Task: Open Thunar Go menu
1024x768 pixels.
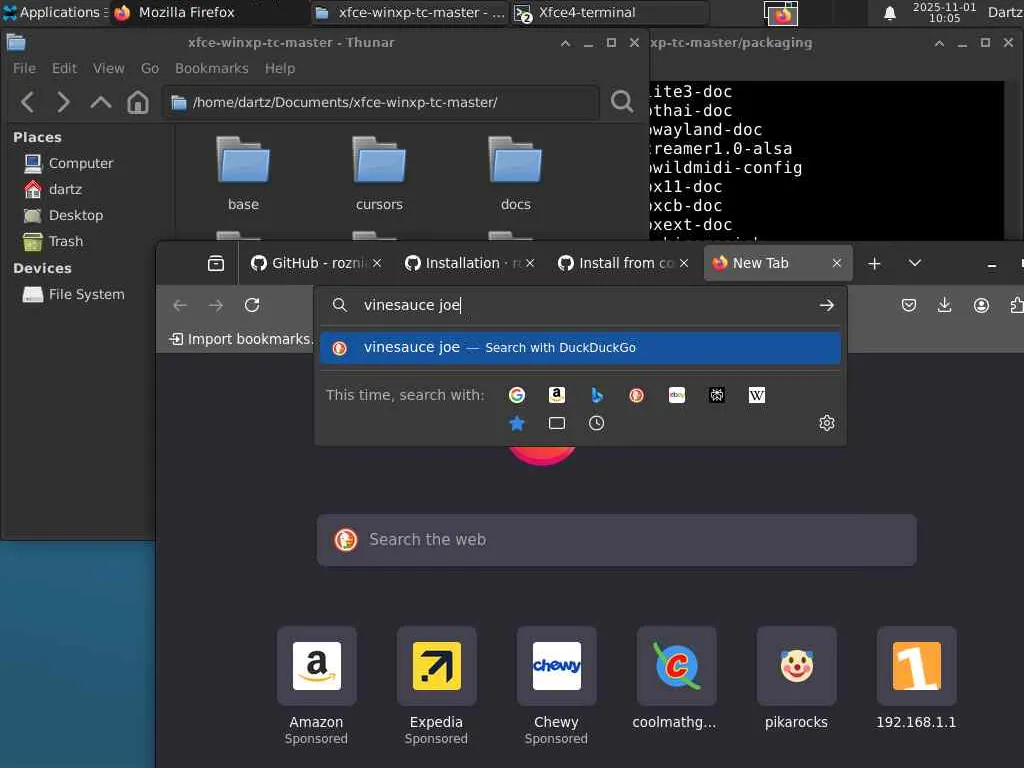Action: coord(150,68)
